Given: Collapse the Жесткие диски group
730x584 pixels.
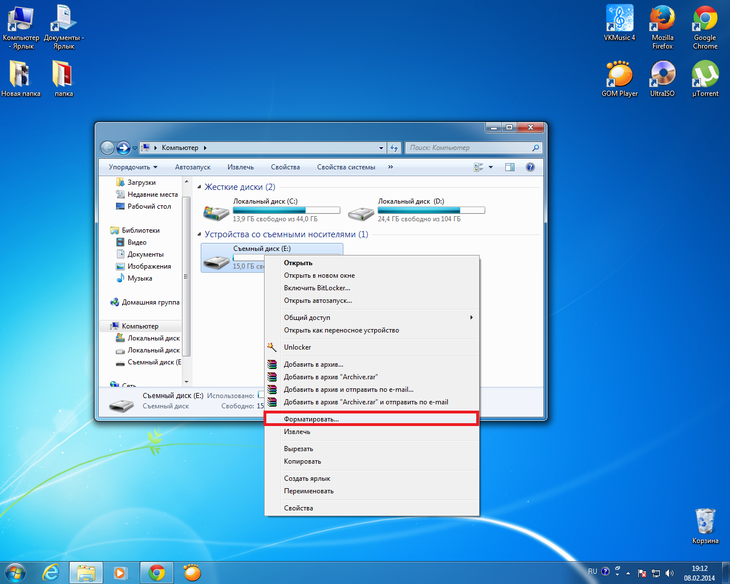Looking at the screenshot, I should tap(199, 187).
